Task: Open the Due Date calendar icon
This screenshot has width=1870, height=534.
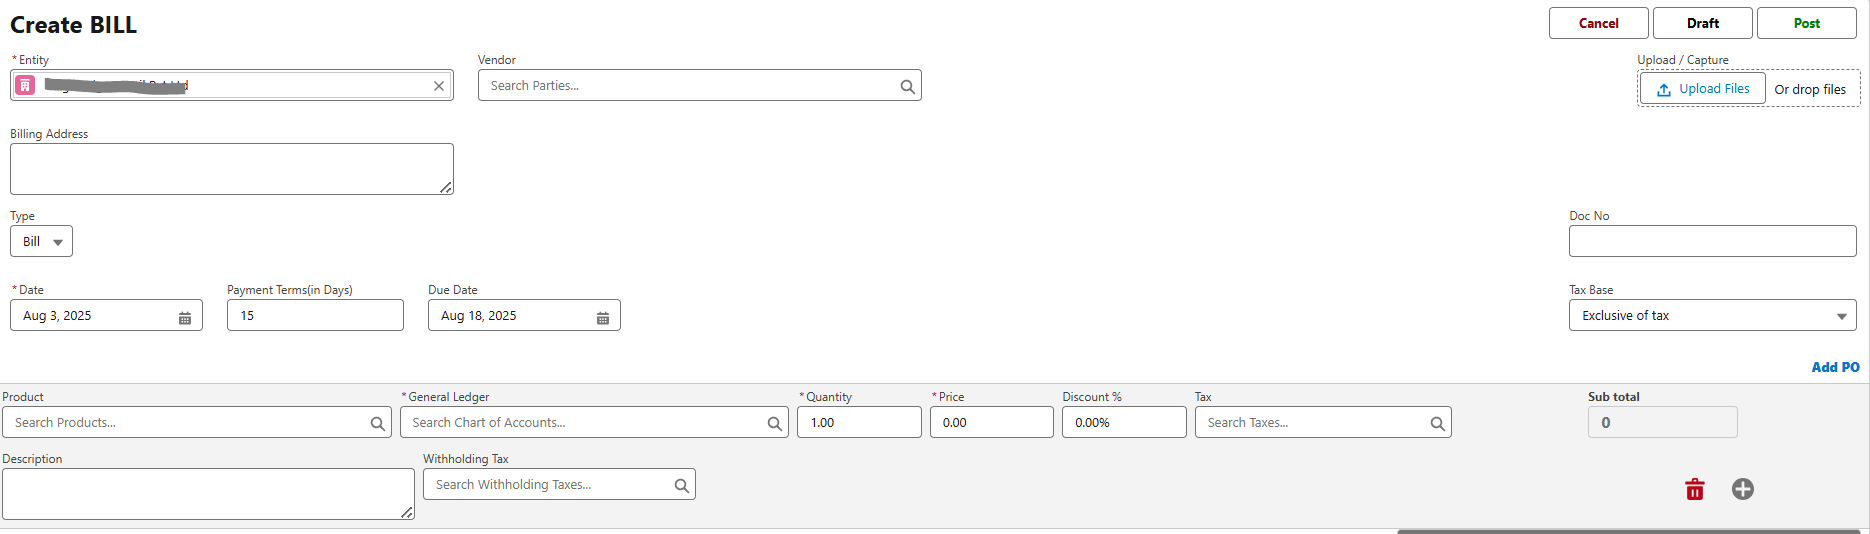Action: click(x=603, y=317)
